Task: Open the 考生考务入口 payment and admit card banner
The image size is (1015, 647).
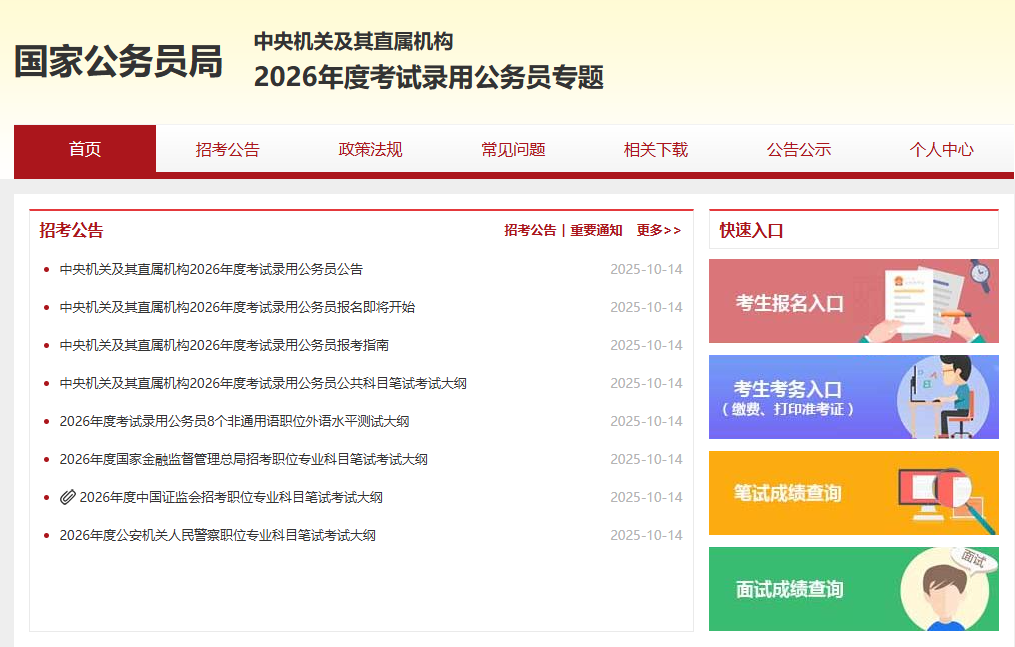Action: (x=853, y=397)
